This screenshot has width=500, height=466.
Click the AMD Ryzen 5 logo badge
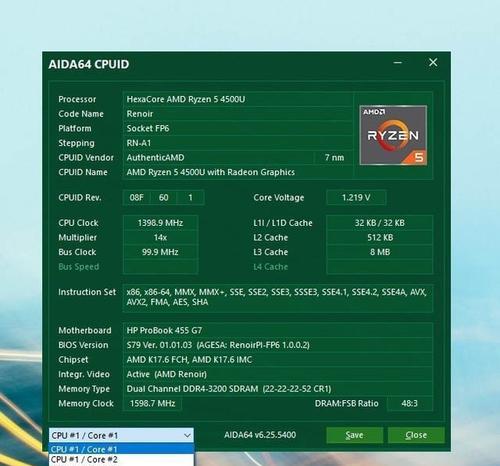pyautogui.click(x=393, y=135)
